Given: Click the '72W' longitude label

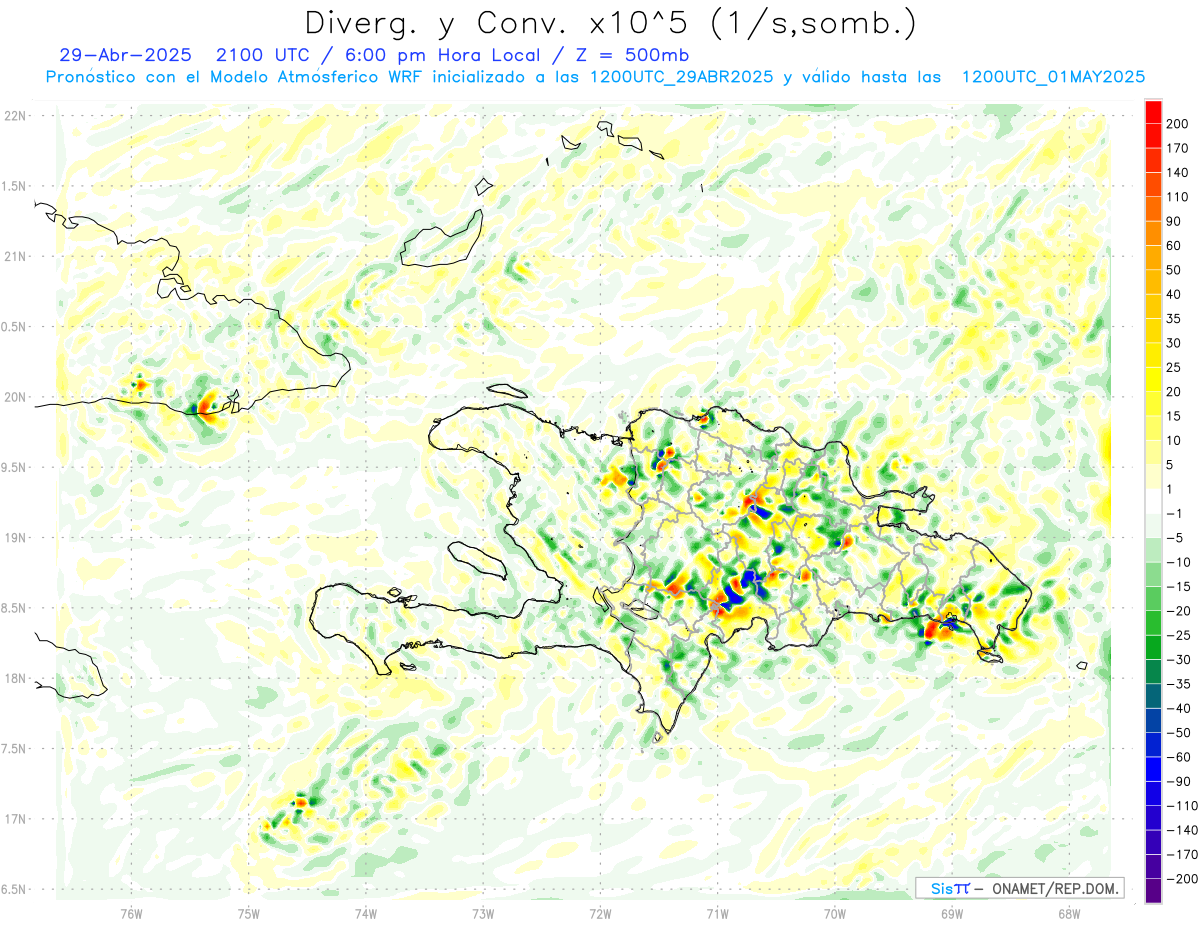Looking at the screenshot, I should [x=600, y=913].
